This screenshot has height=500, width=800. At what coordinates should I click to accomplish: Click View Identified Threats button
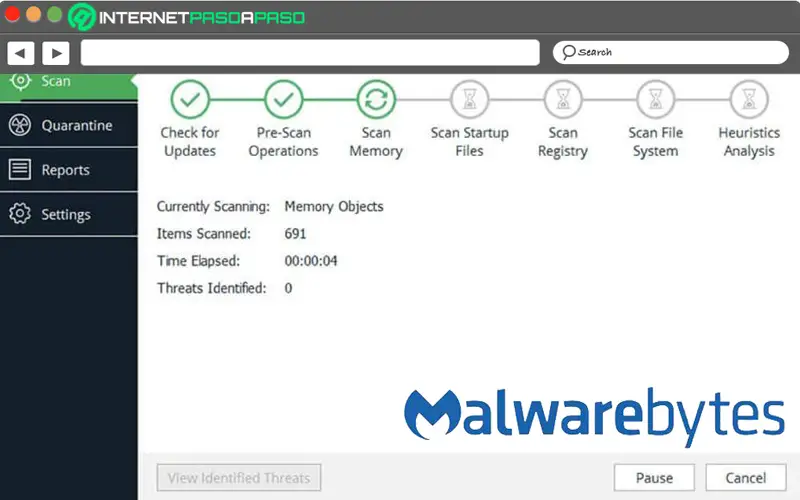239,478
